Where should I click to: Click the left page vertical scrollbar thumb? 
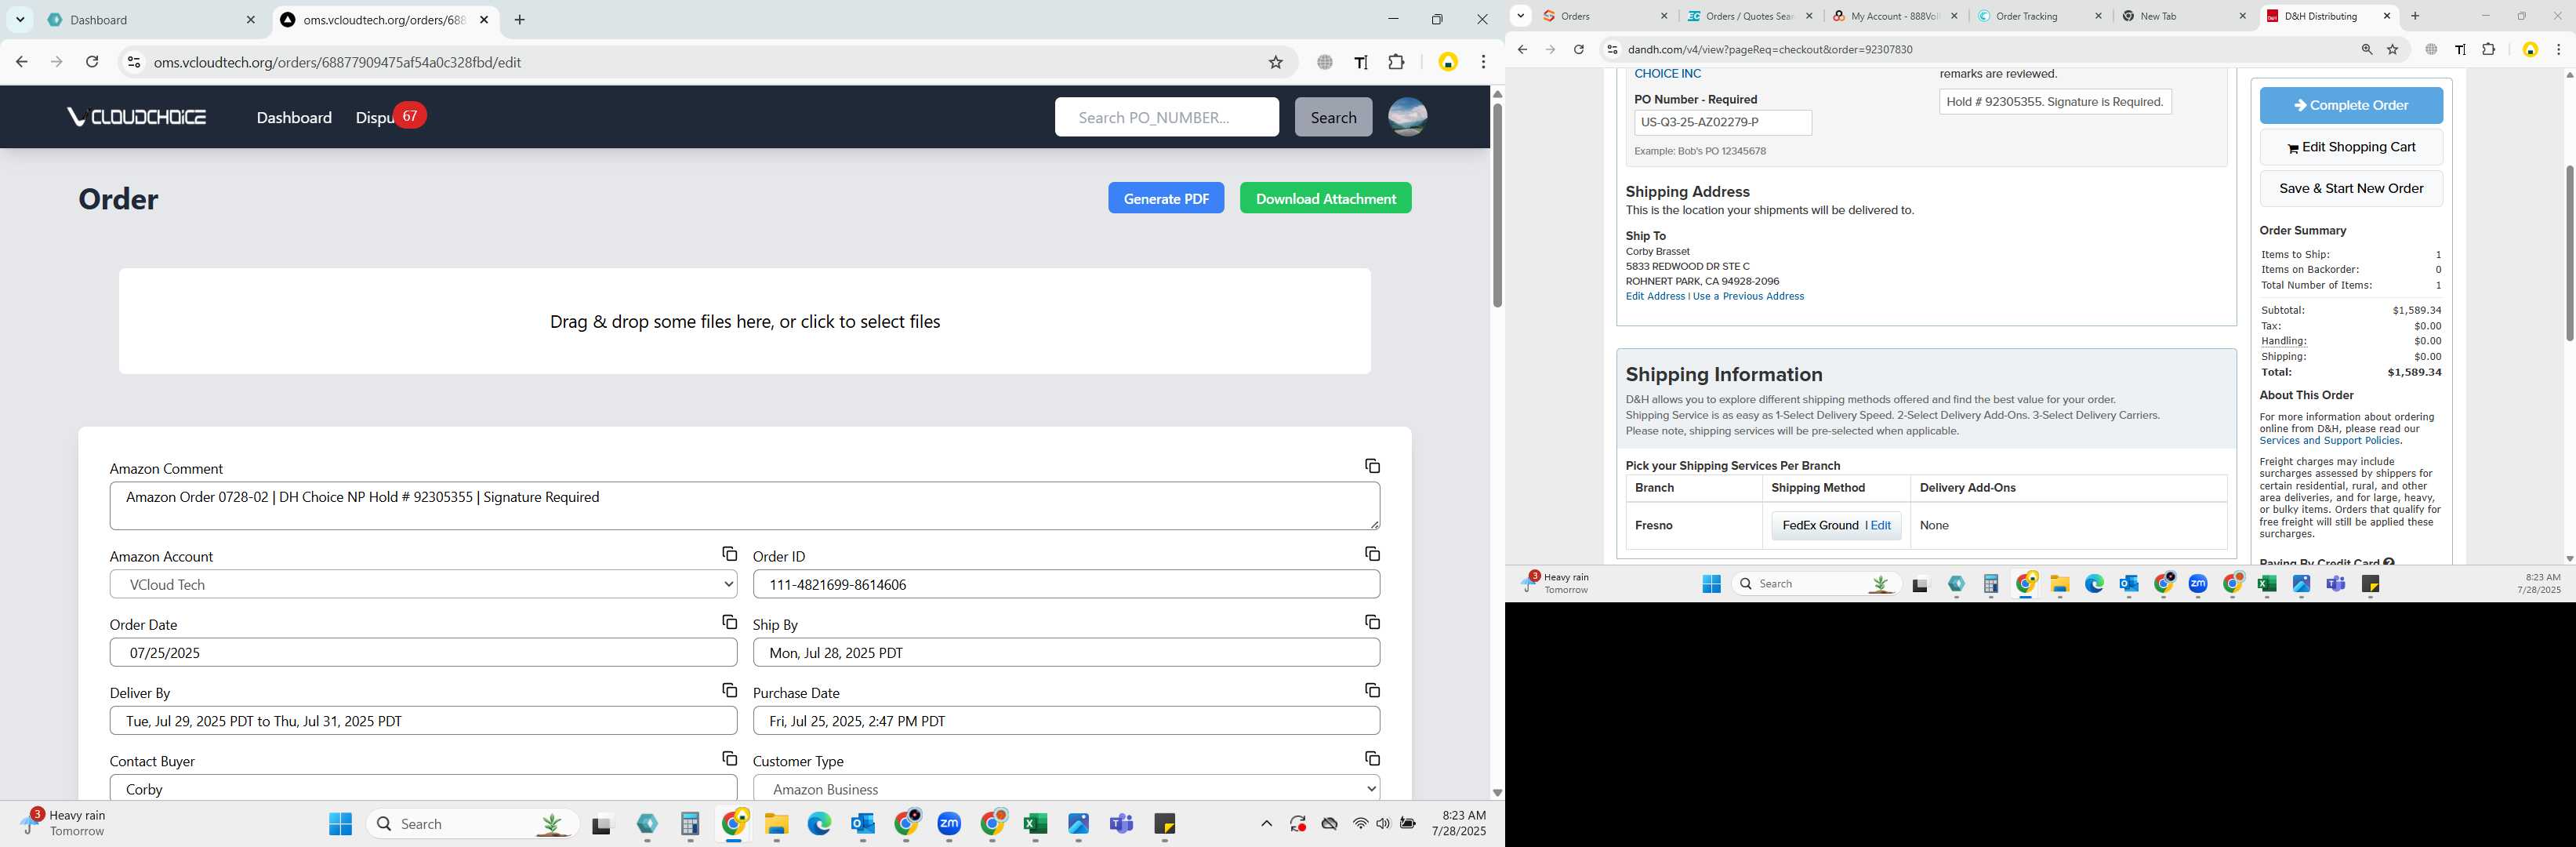point(1497,205)
